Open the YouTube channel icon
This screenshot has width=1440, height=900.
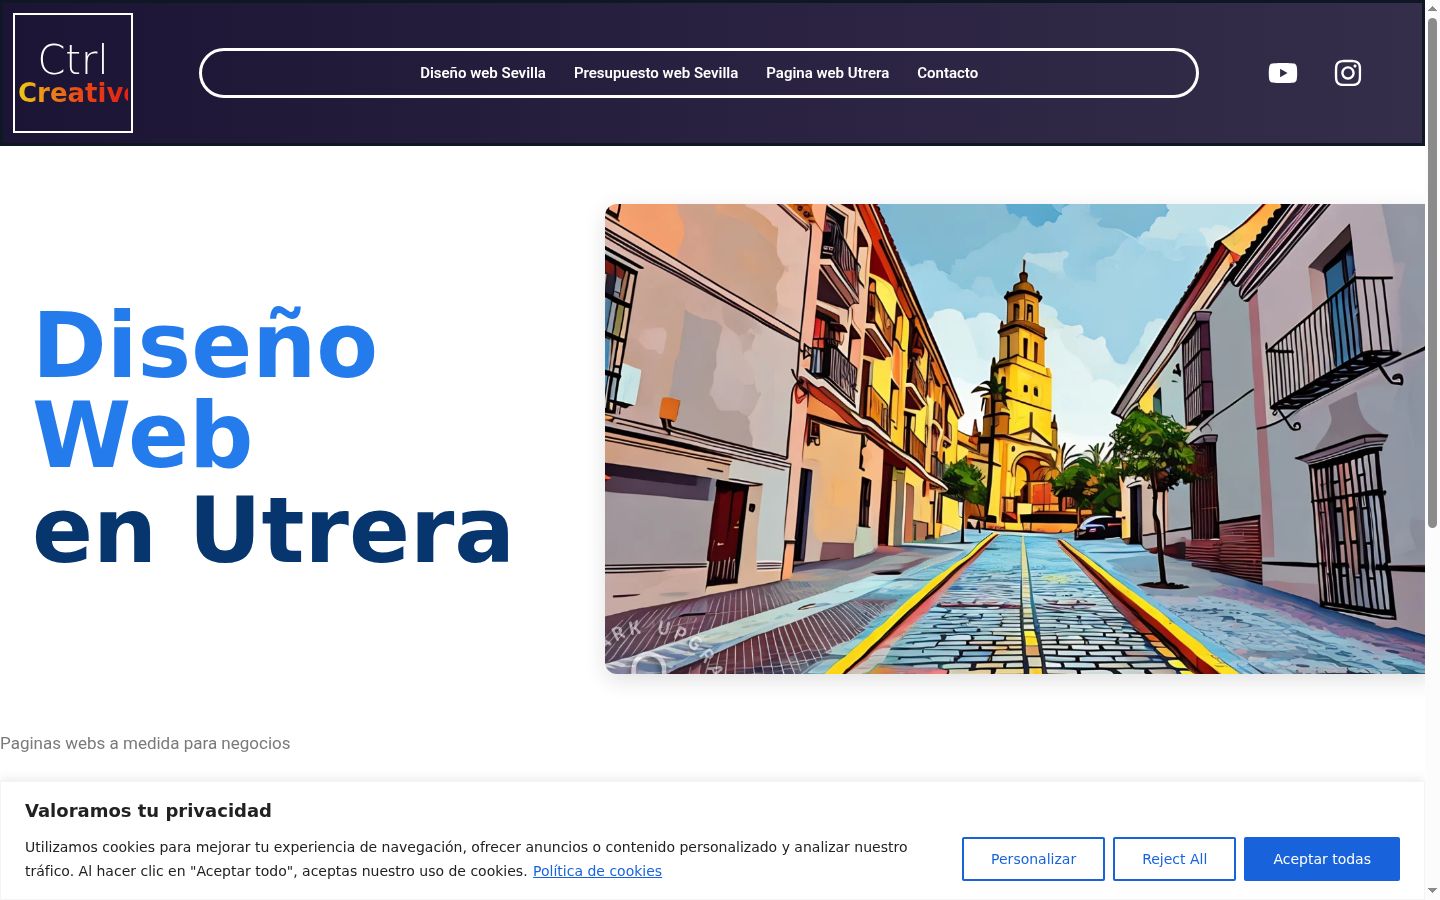(1282, 73)
